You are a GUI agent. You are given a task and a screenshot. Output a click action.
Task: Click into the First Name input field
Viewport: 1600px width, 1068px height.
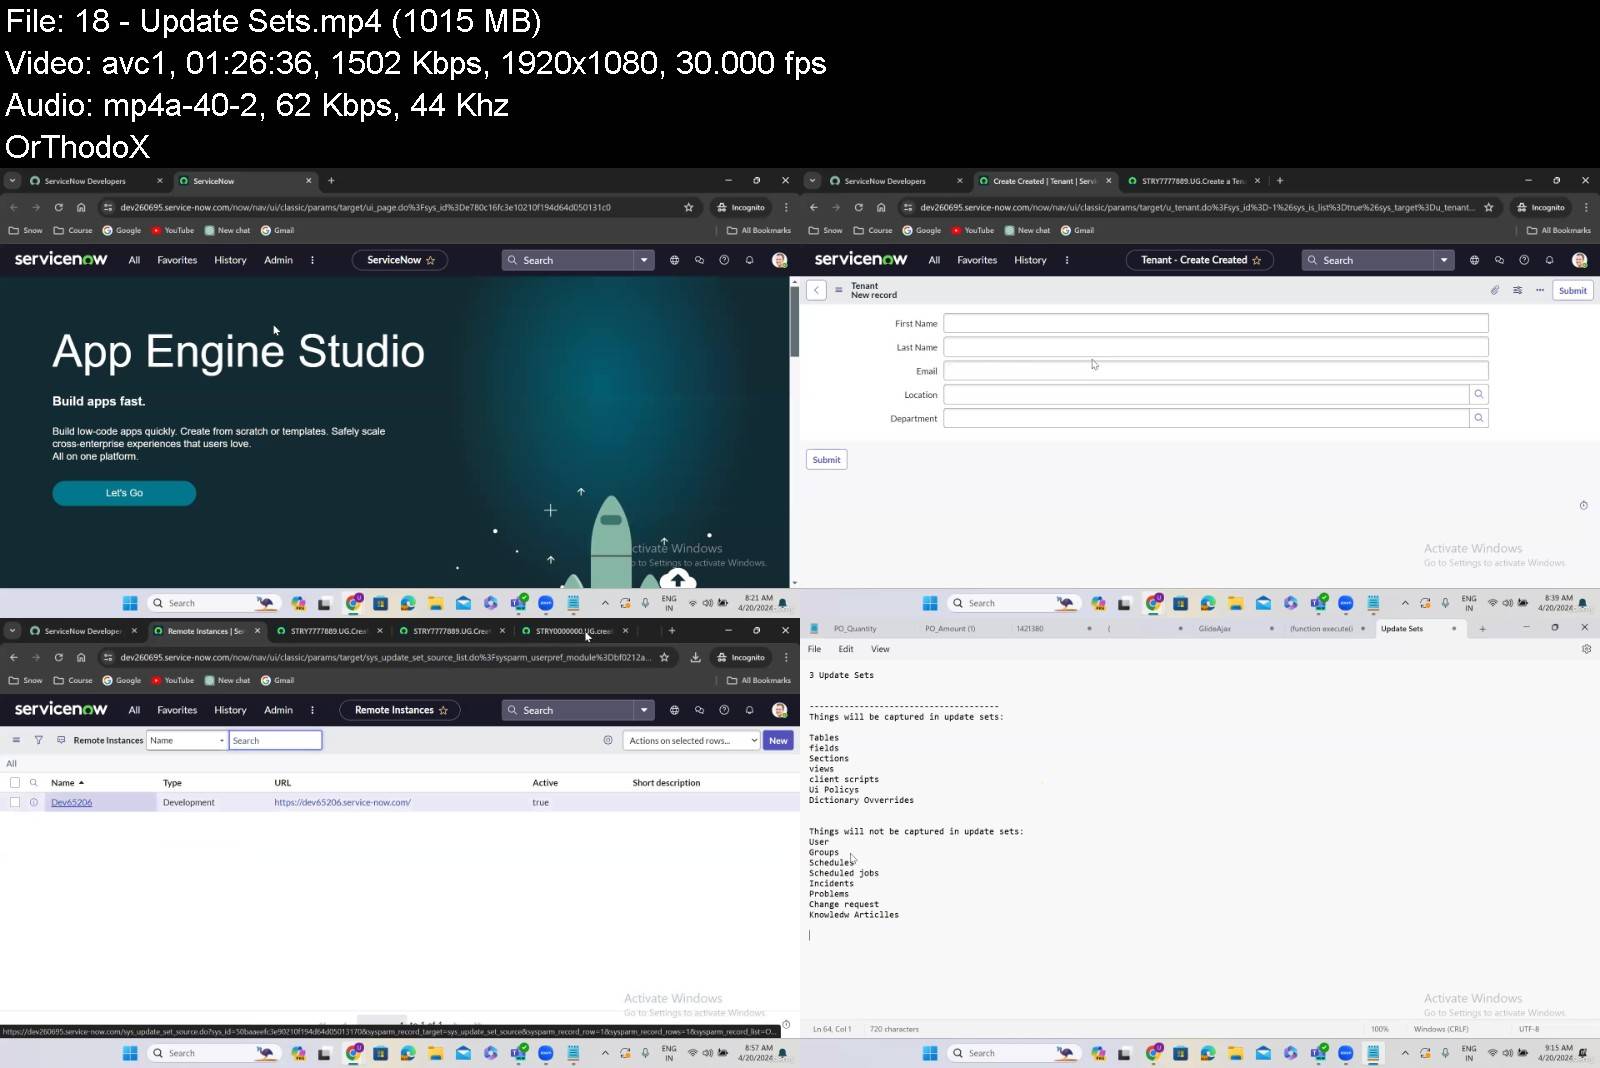coord(1215,323)
